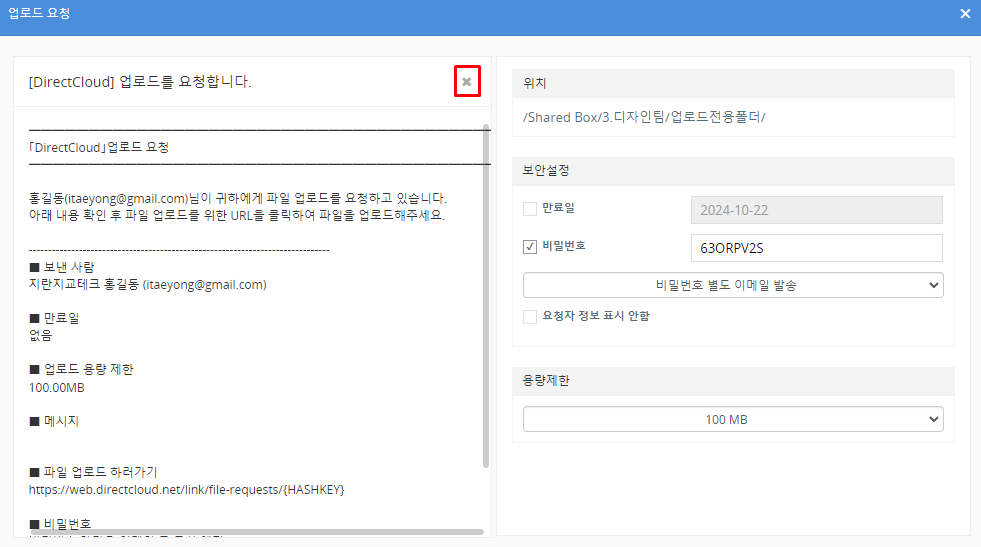Click the expiration date field 2024-10-22
This screenshot has width=981, height=547.
pos(816,210)
